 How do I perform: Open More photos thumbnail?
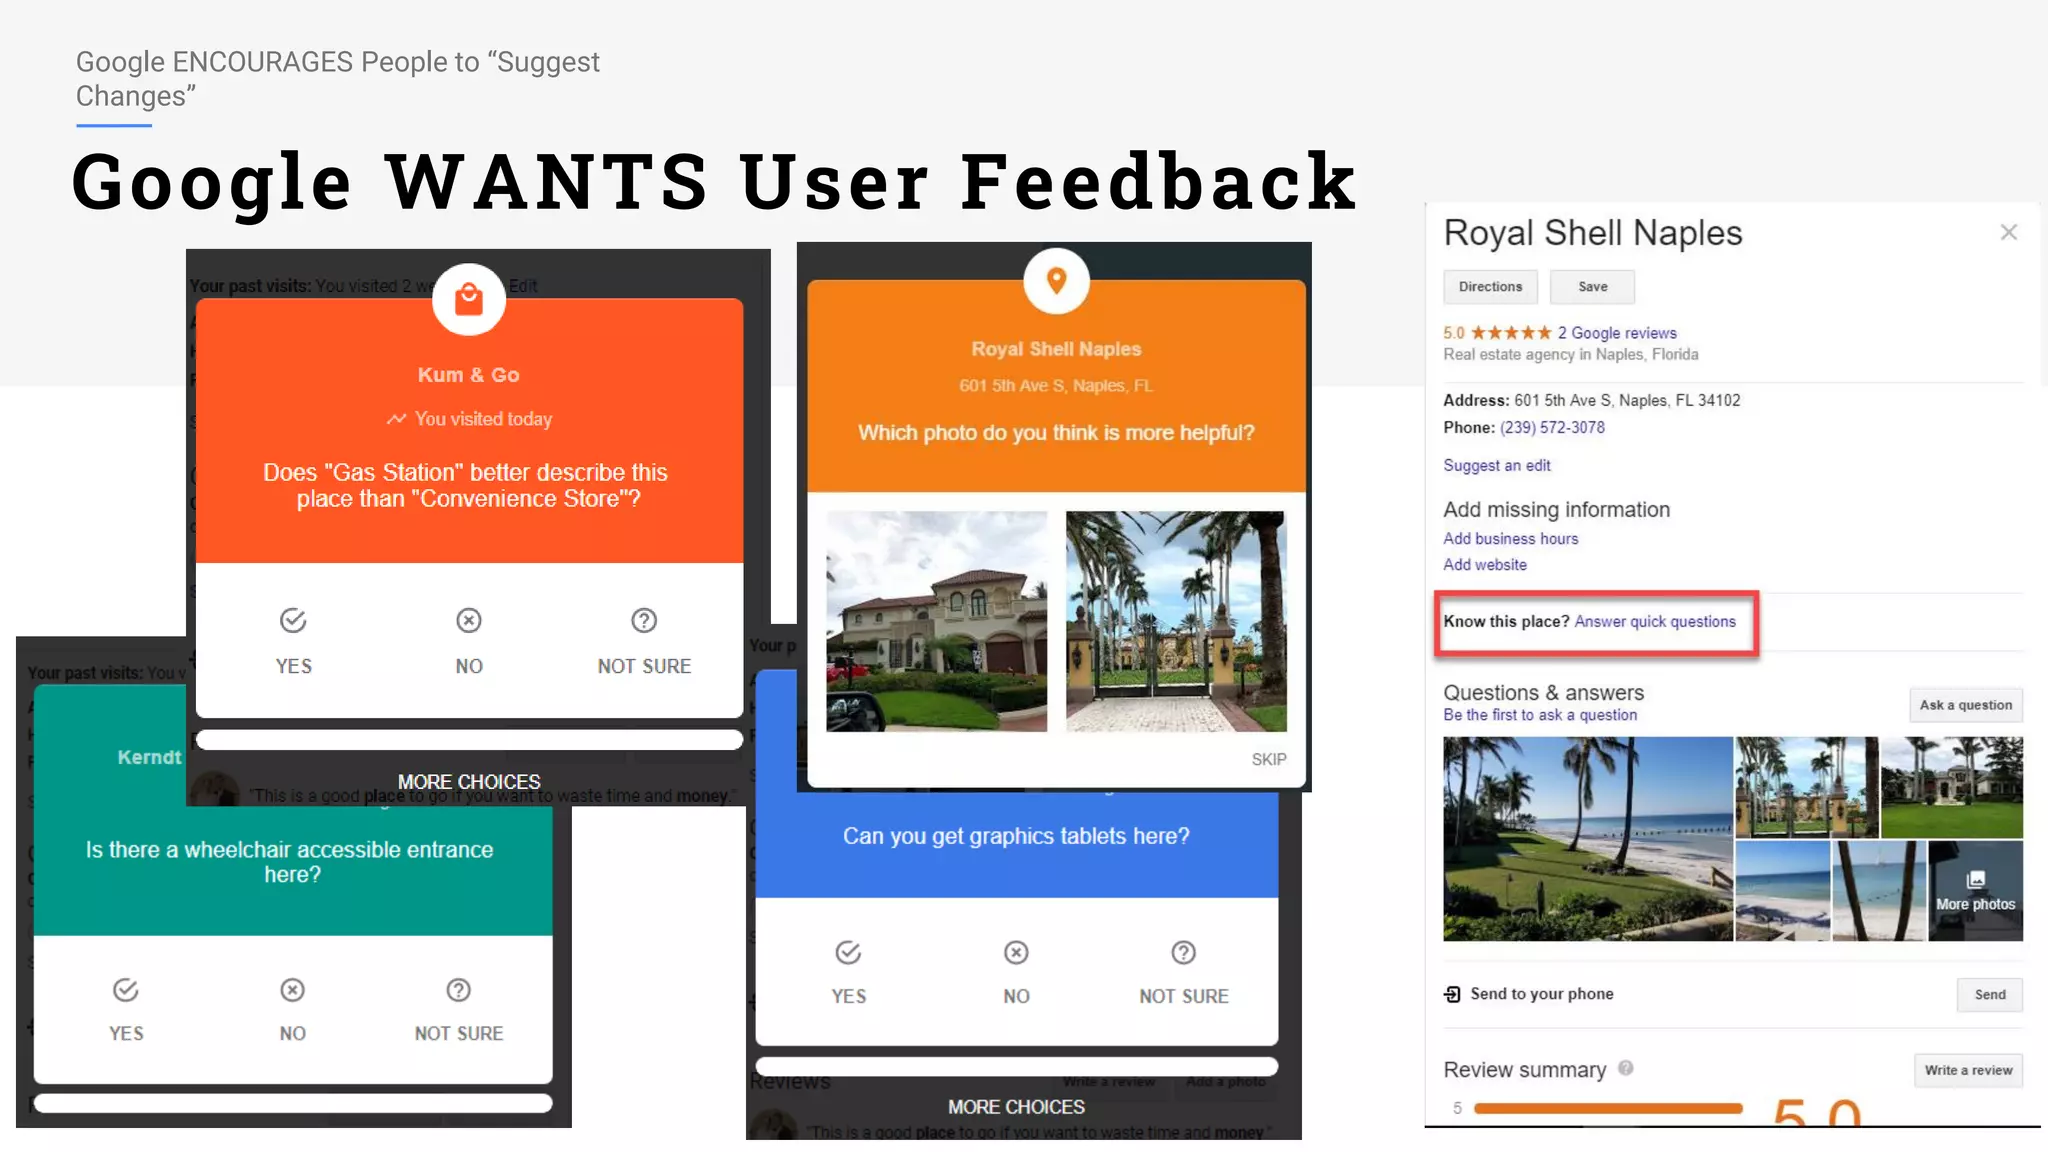[1975, 891]
